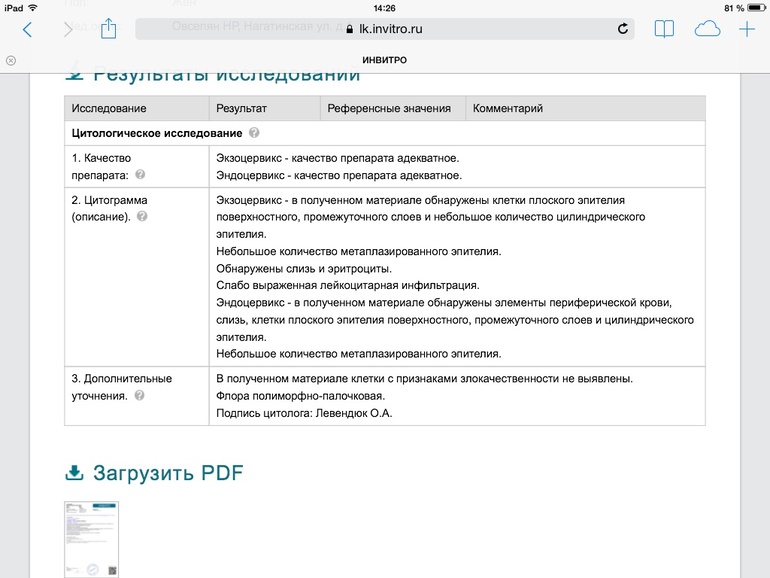Add a new tab with the plus icon

[x=747, y=29]
